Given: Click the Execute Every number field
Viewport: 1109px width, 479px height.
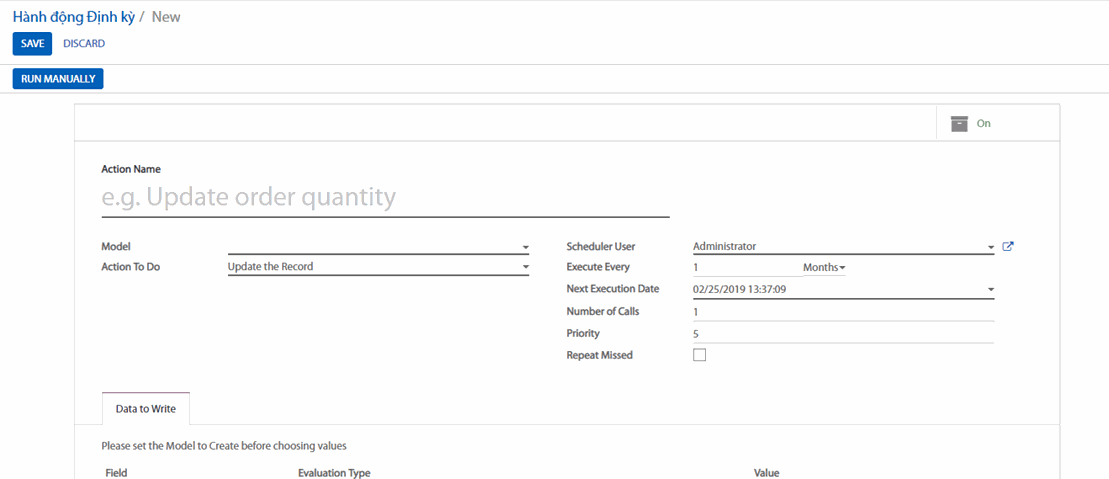Looking at the screenshot, I should coord(742,268).
